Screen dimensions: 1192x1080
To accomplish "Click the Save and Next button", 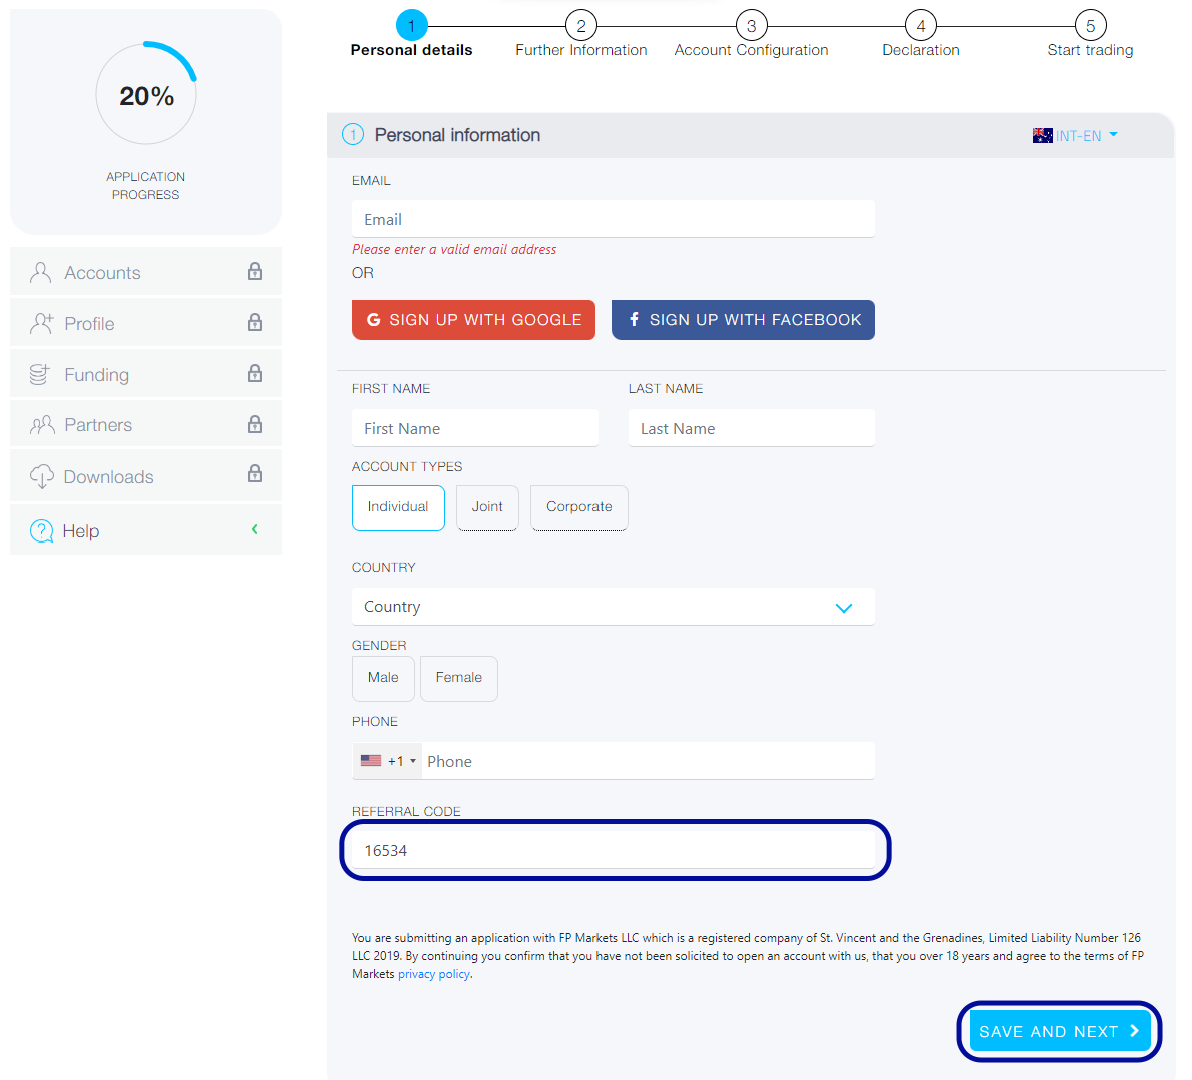I will click(x=1059, y=1031).
